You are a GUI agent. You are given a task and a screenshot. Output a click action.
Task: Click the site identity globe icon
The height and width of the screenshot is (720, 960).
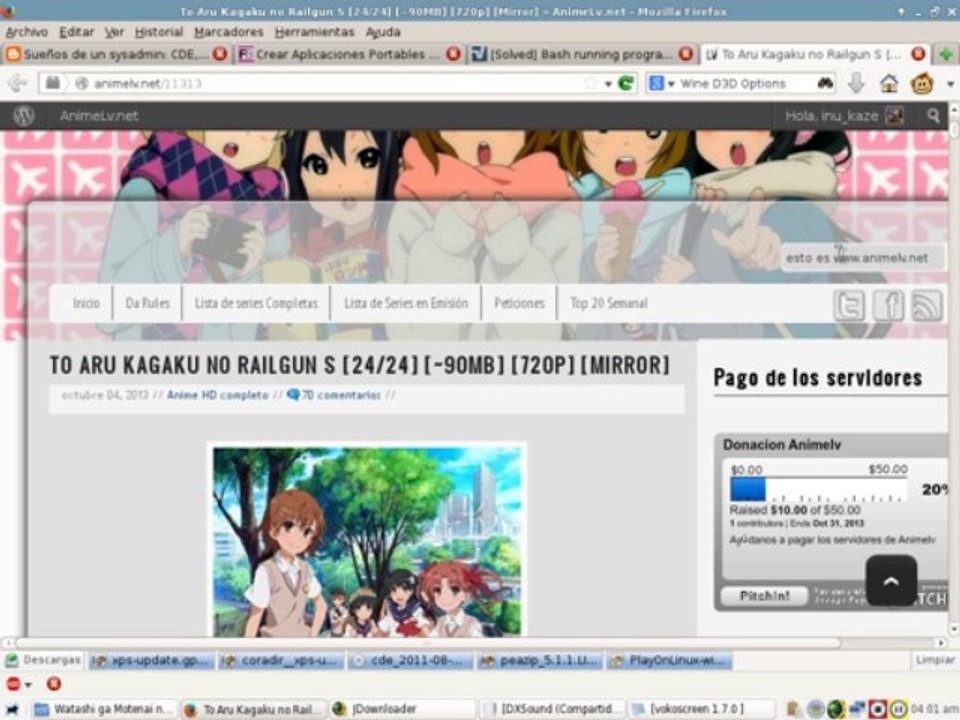pyautogui.click(x=81, y=83)
